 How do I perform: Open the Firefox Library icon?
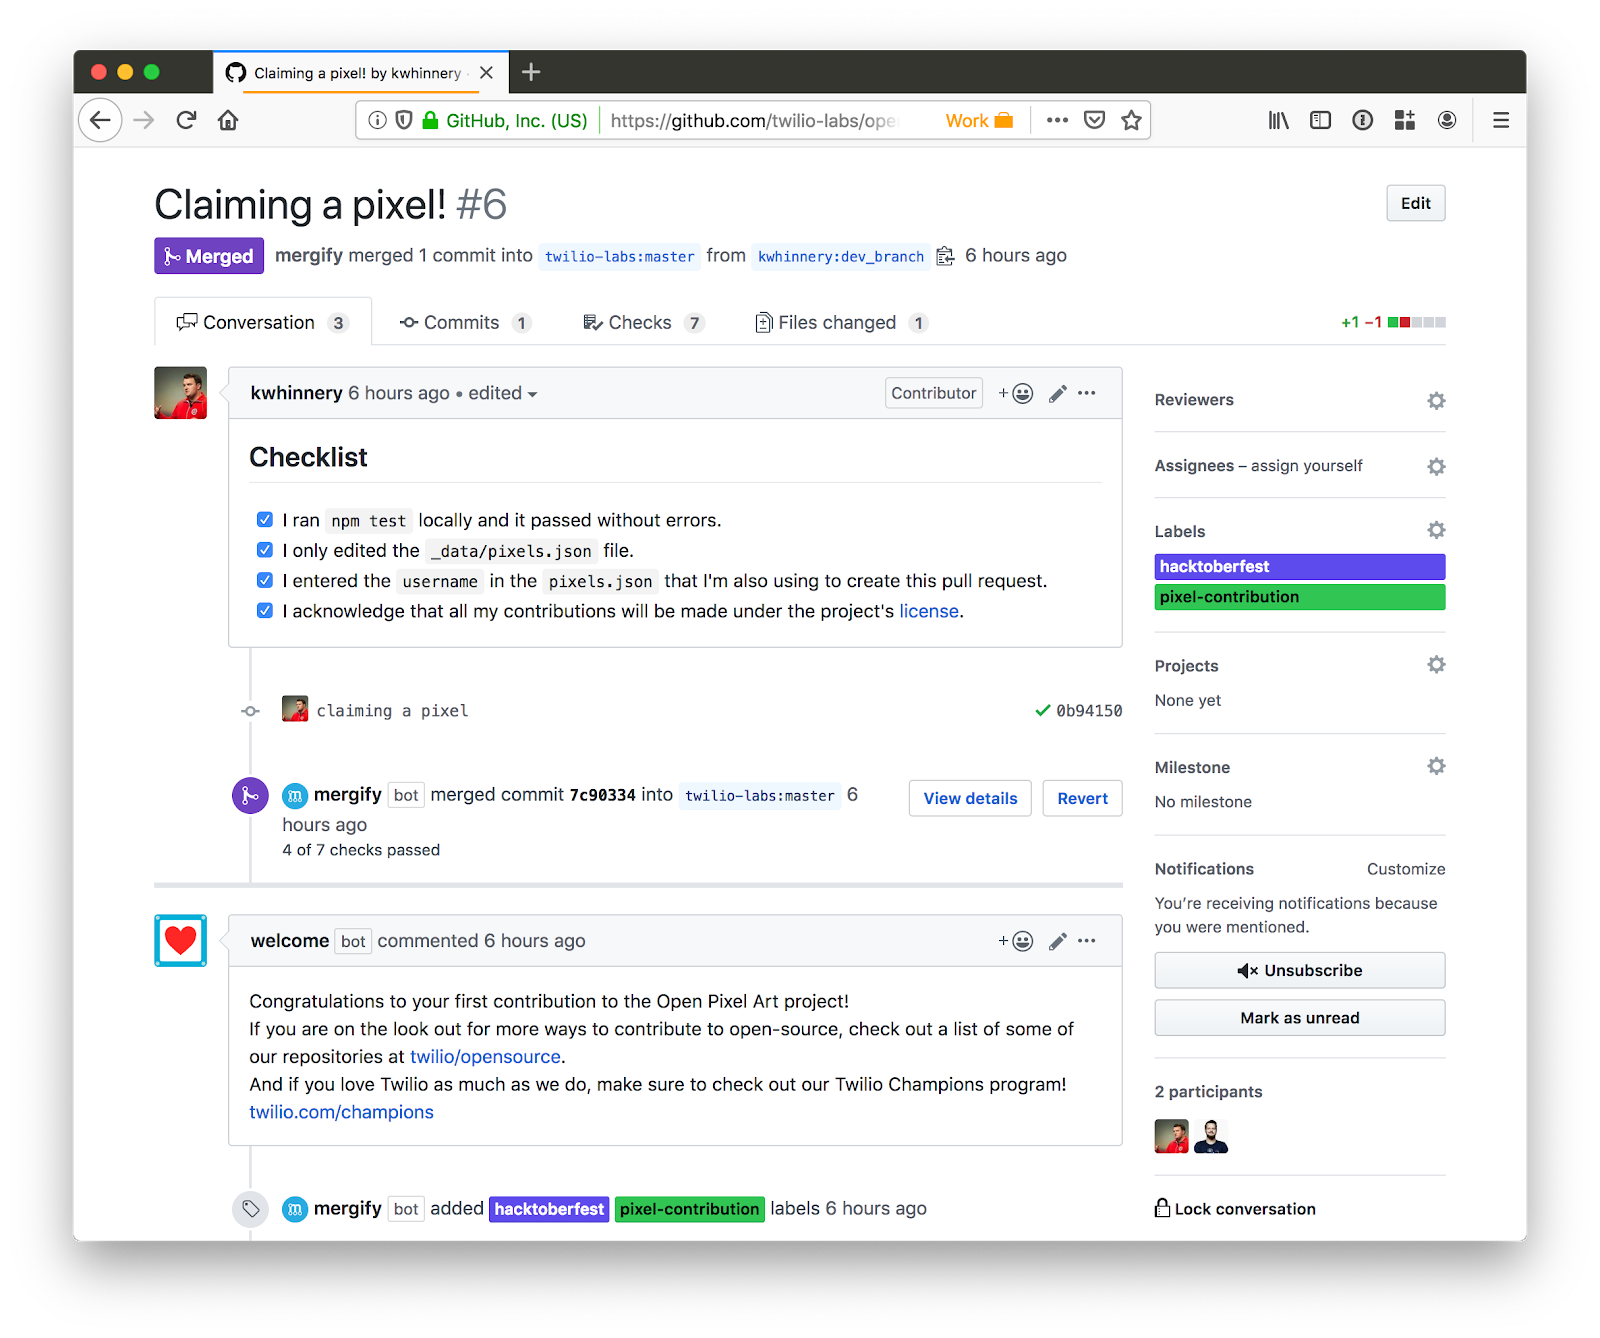click(1278, 120)
